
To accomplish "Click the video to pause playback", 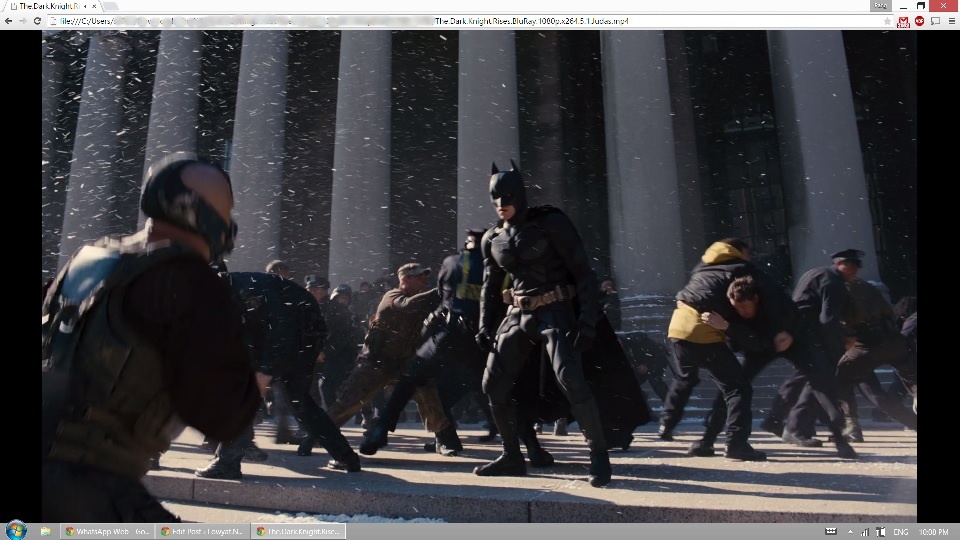I will pos(479,276).
